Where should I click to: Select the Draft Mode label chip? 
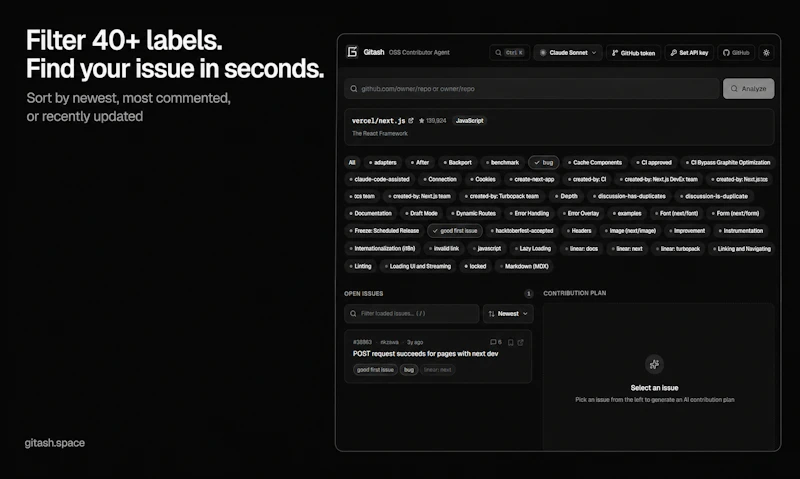(x=421, y=214)
